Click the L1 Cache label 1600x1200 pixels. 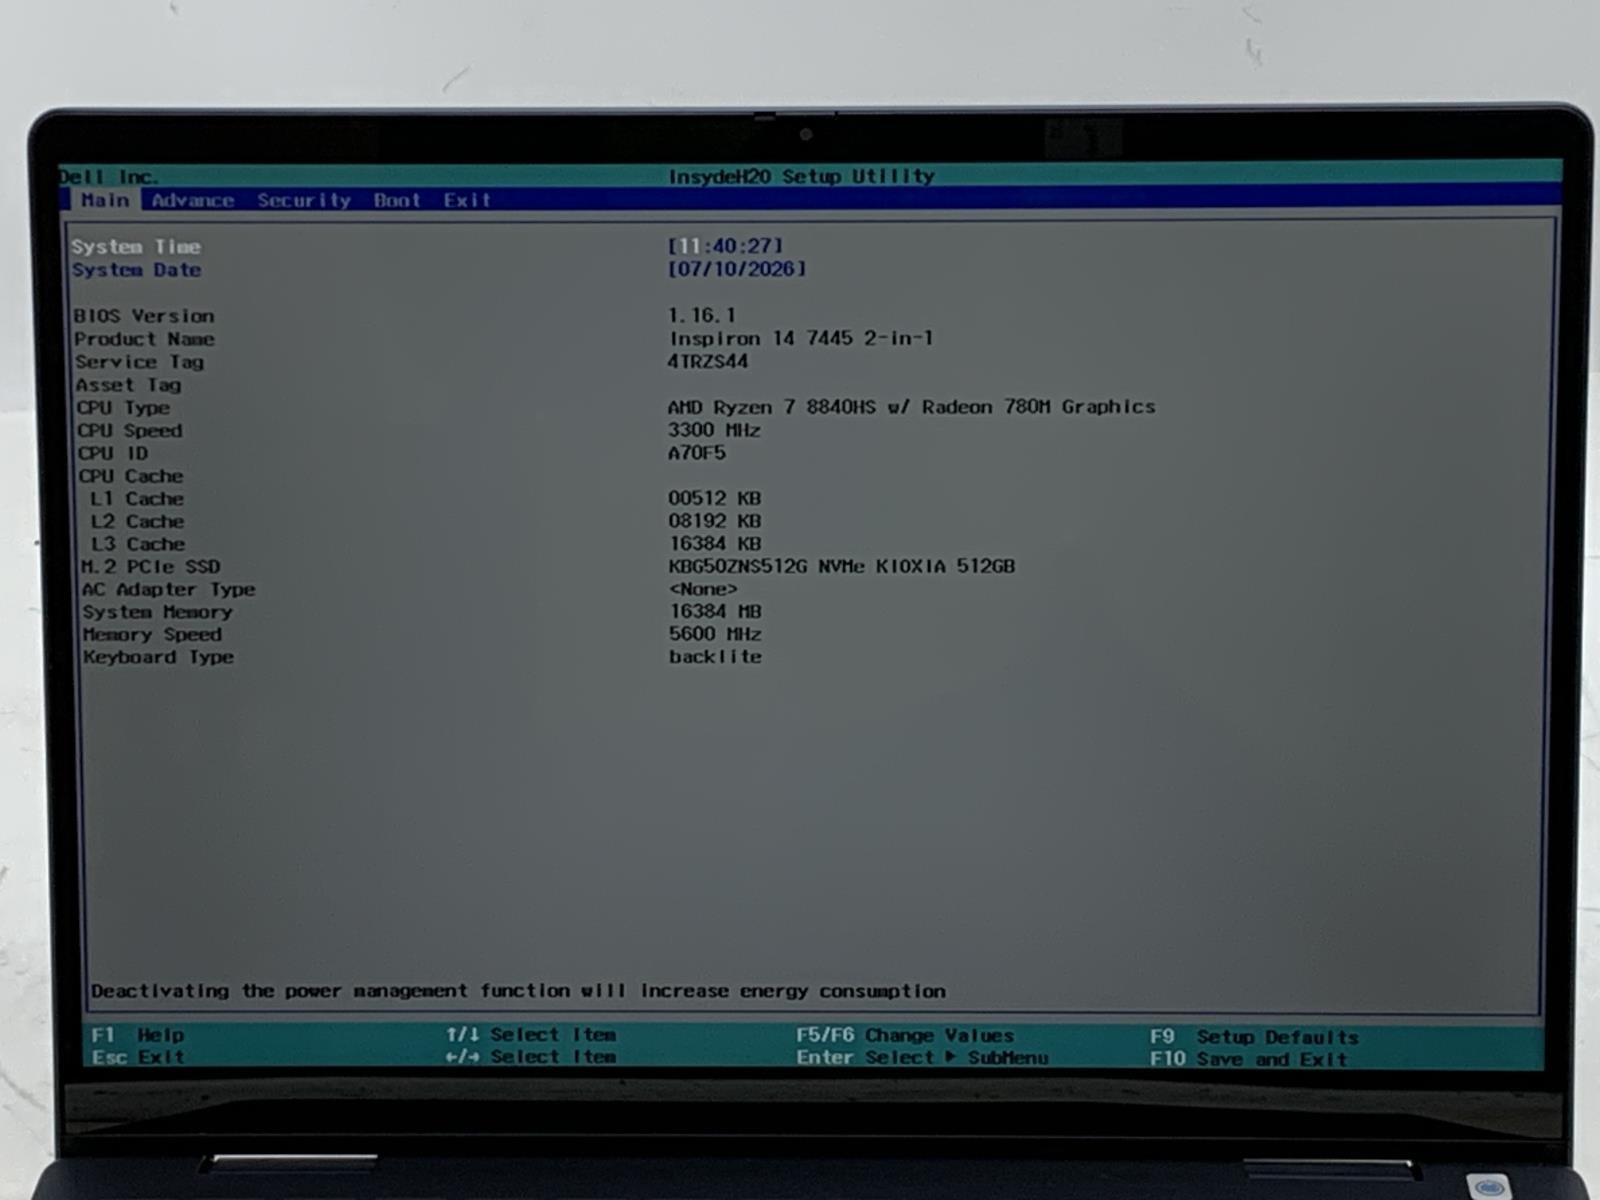[x=137, y=499]
